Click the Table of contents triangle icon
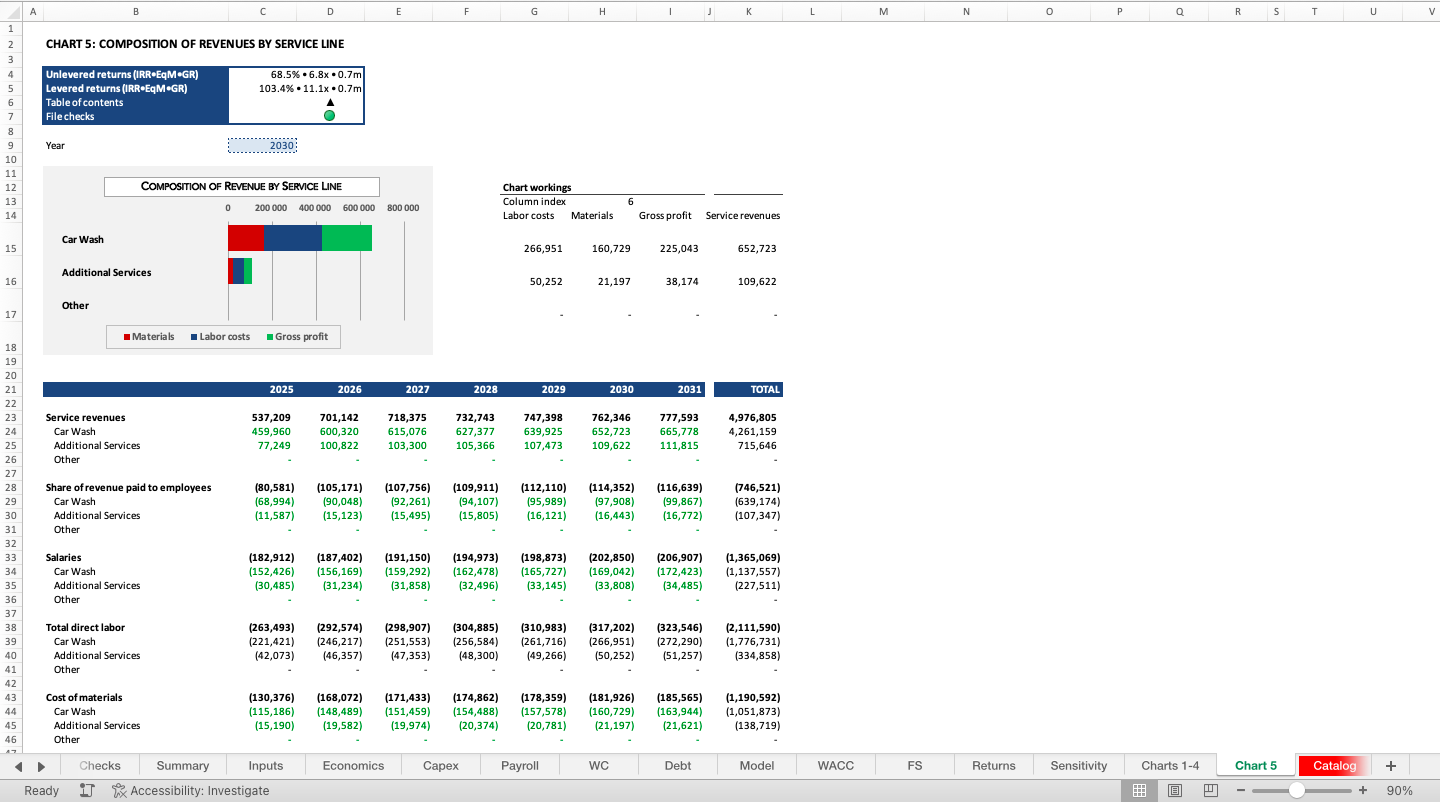This screenshot has width=1440, height=802. 330,102
